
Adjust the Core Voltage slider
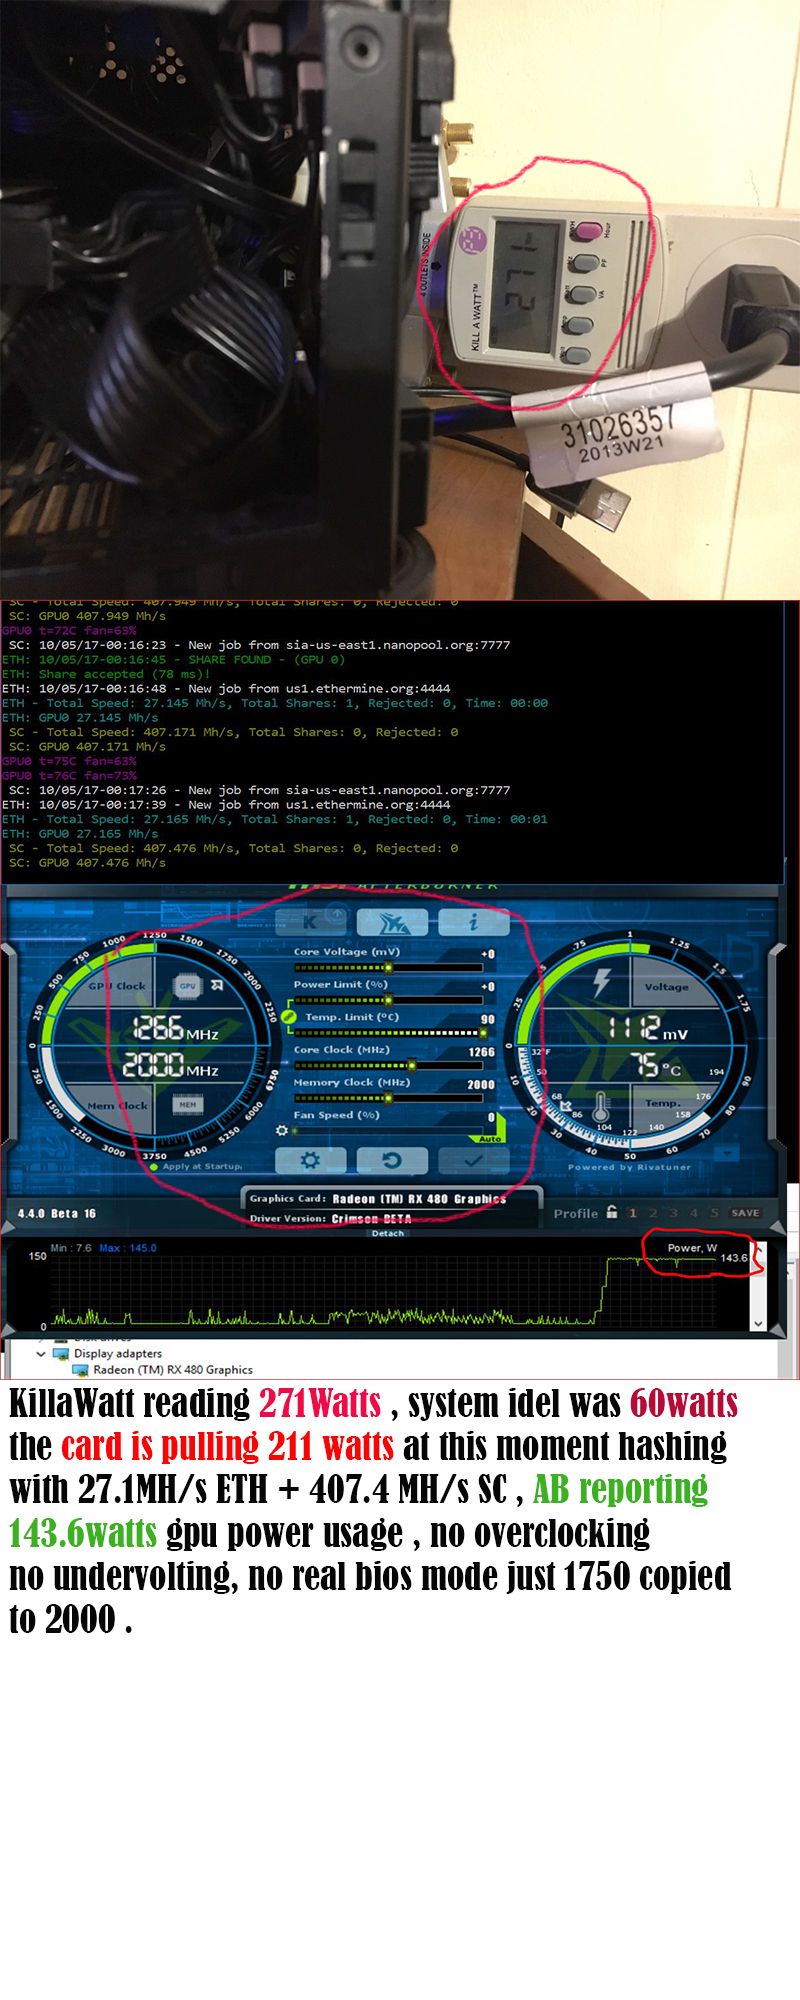click(x=388, y=967)
